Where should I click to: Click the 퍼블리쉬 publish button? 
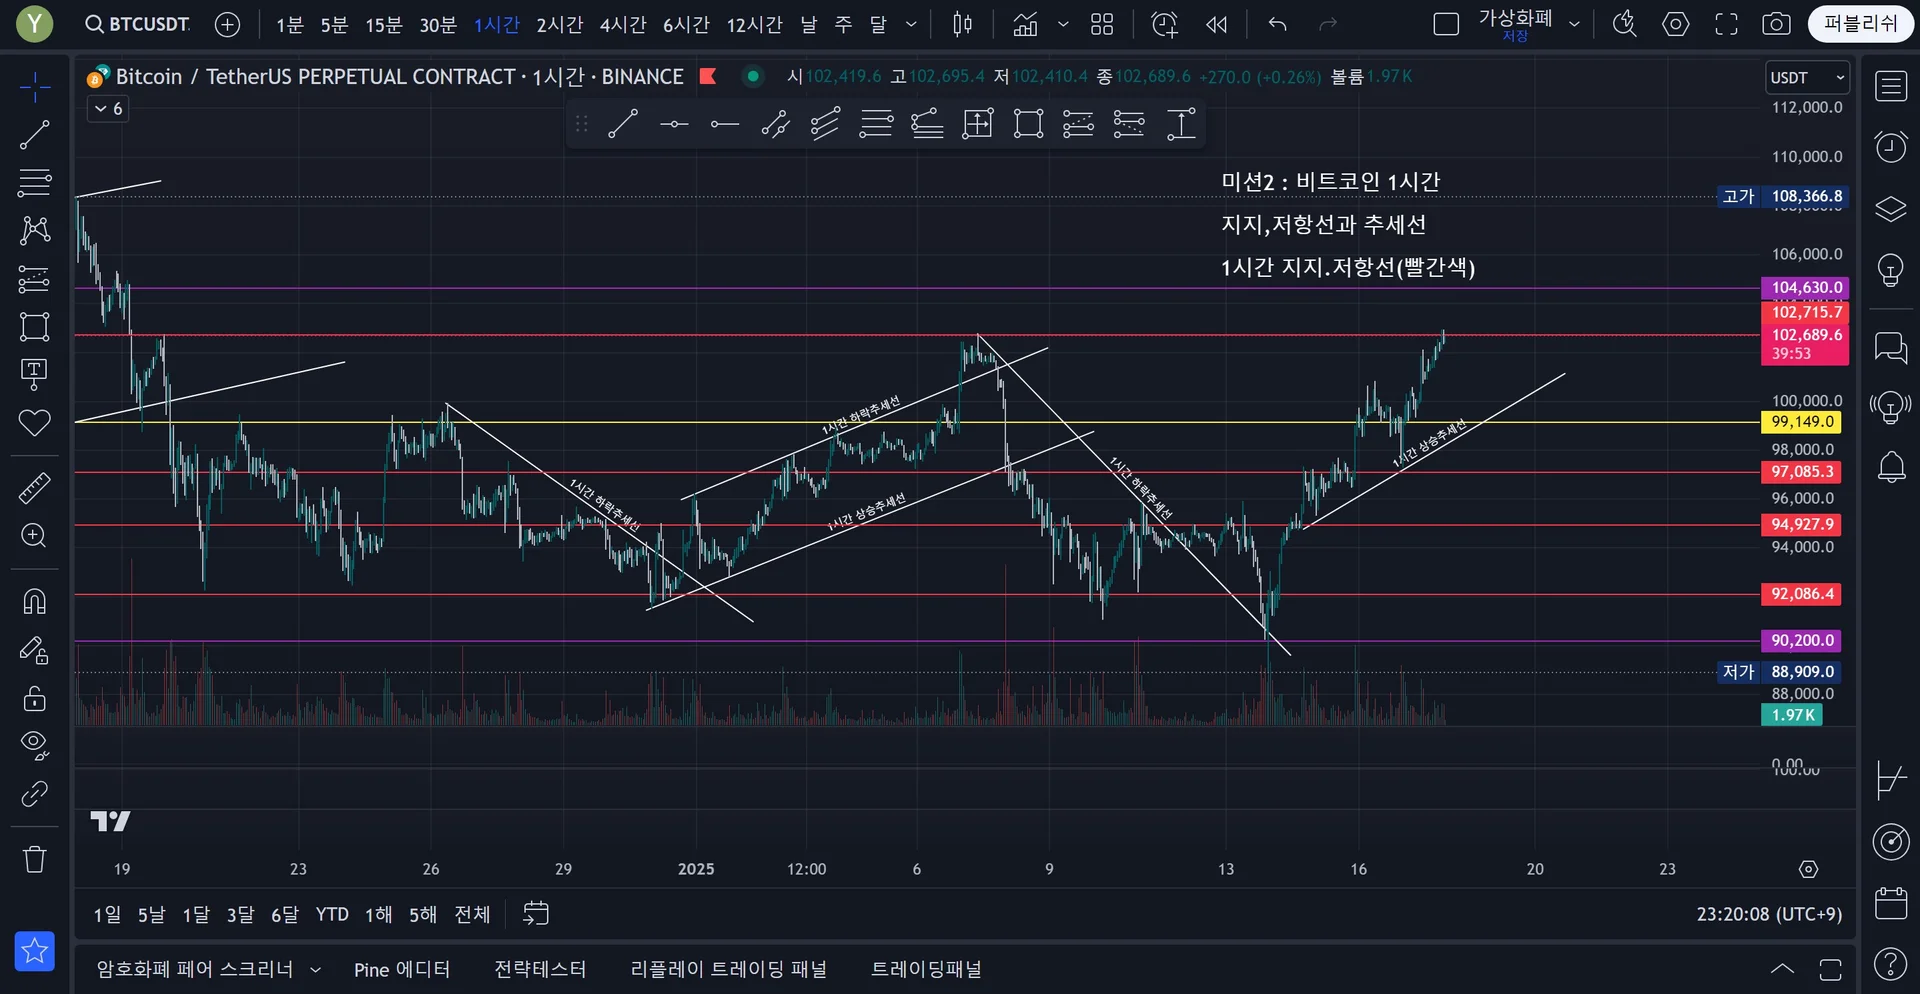pos(1860,24)
